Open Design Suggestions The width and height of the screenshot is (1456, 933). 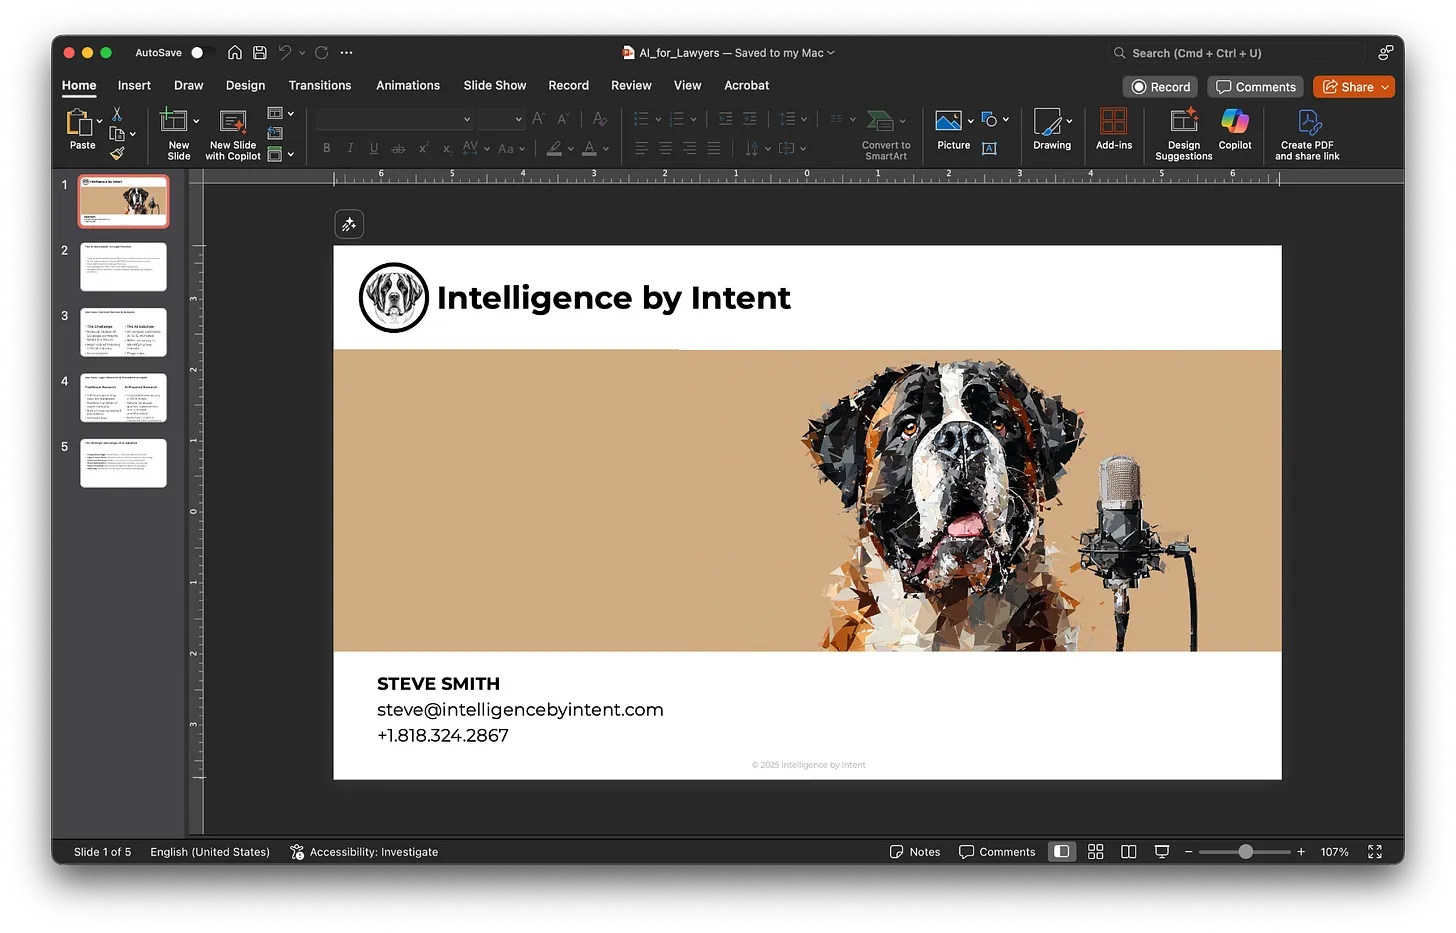click(1183, 123)
